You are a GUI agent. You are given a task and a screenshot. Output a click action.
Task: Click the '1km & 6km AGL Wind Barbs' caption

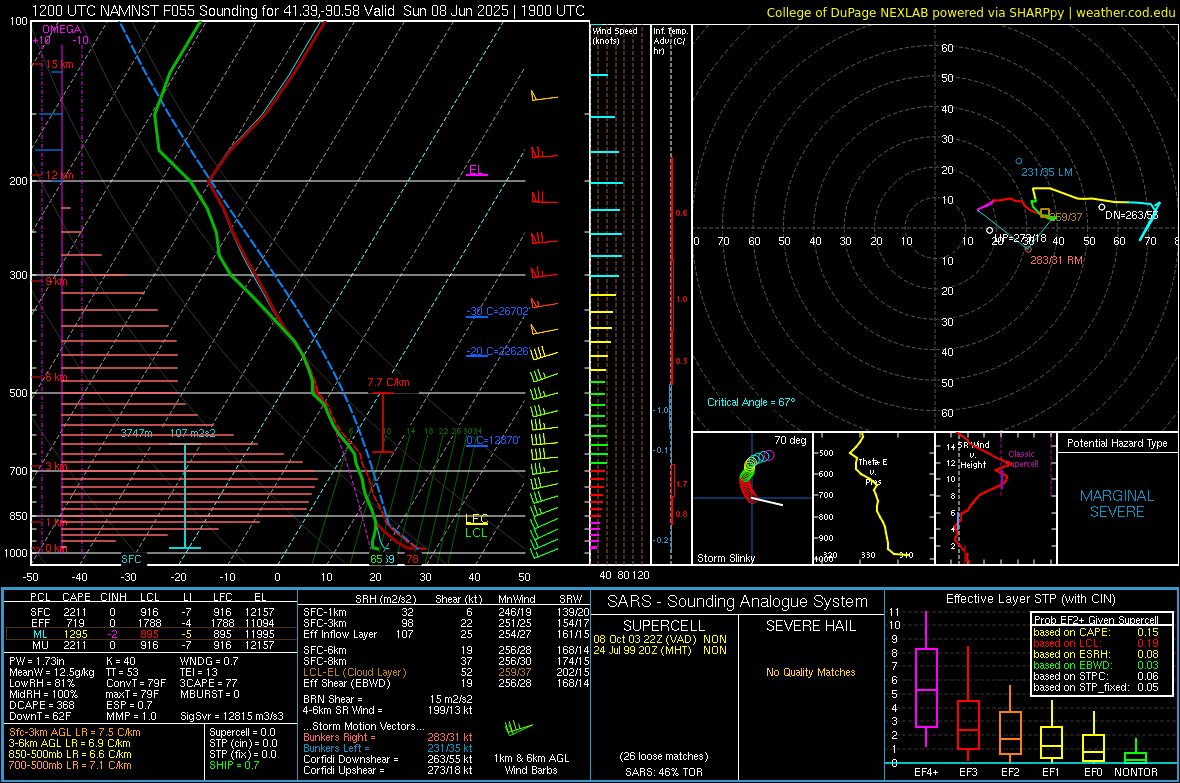pyautogui.click(x=531, y=764)
